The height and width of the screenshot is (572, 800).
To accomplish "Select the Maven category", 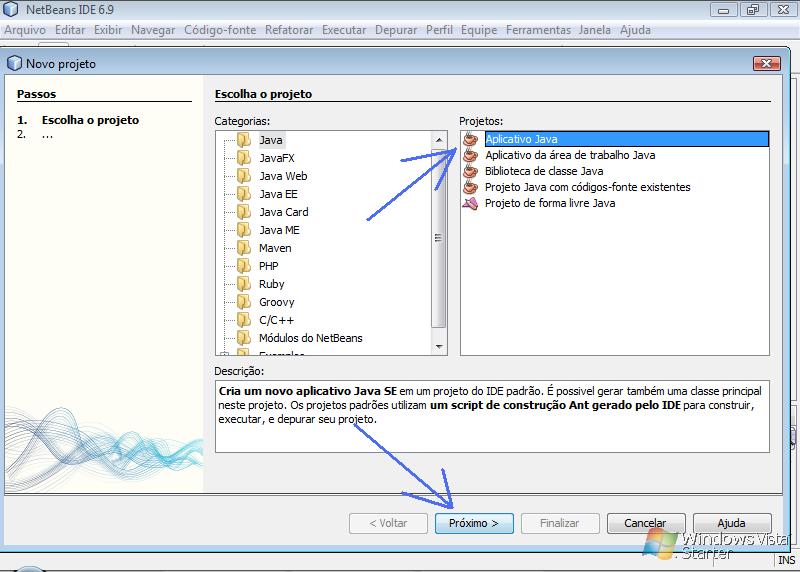I will point(275,248).
